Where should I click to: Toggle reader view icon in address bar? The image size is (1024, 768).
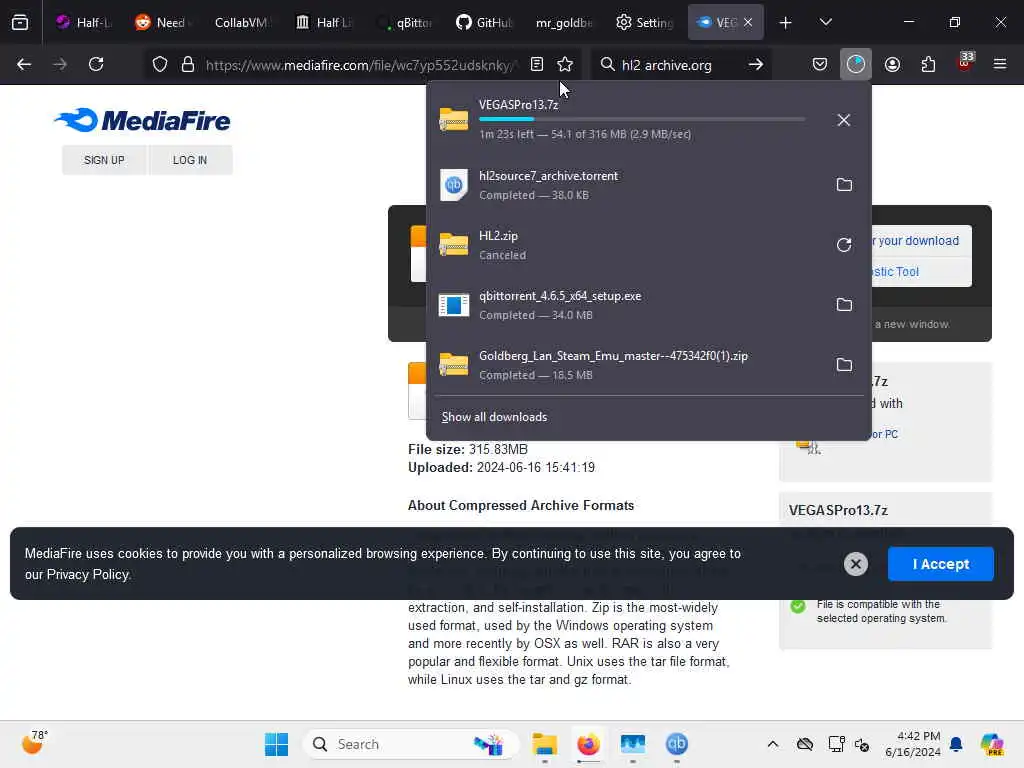(537, 64)
